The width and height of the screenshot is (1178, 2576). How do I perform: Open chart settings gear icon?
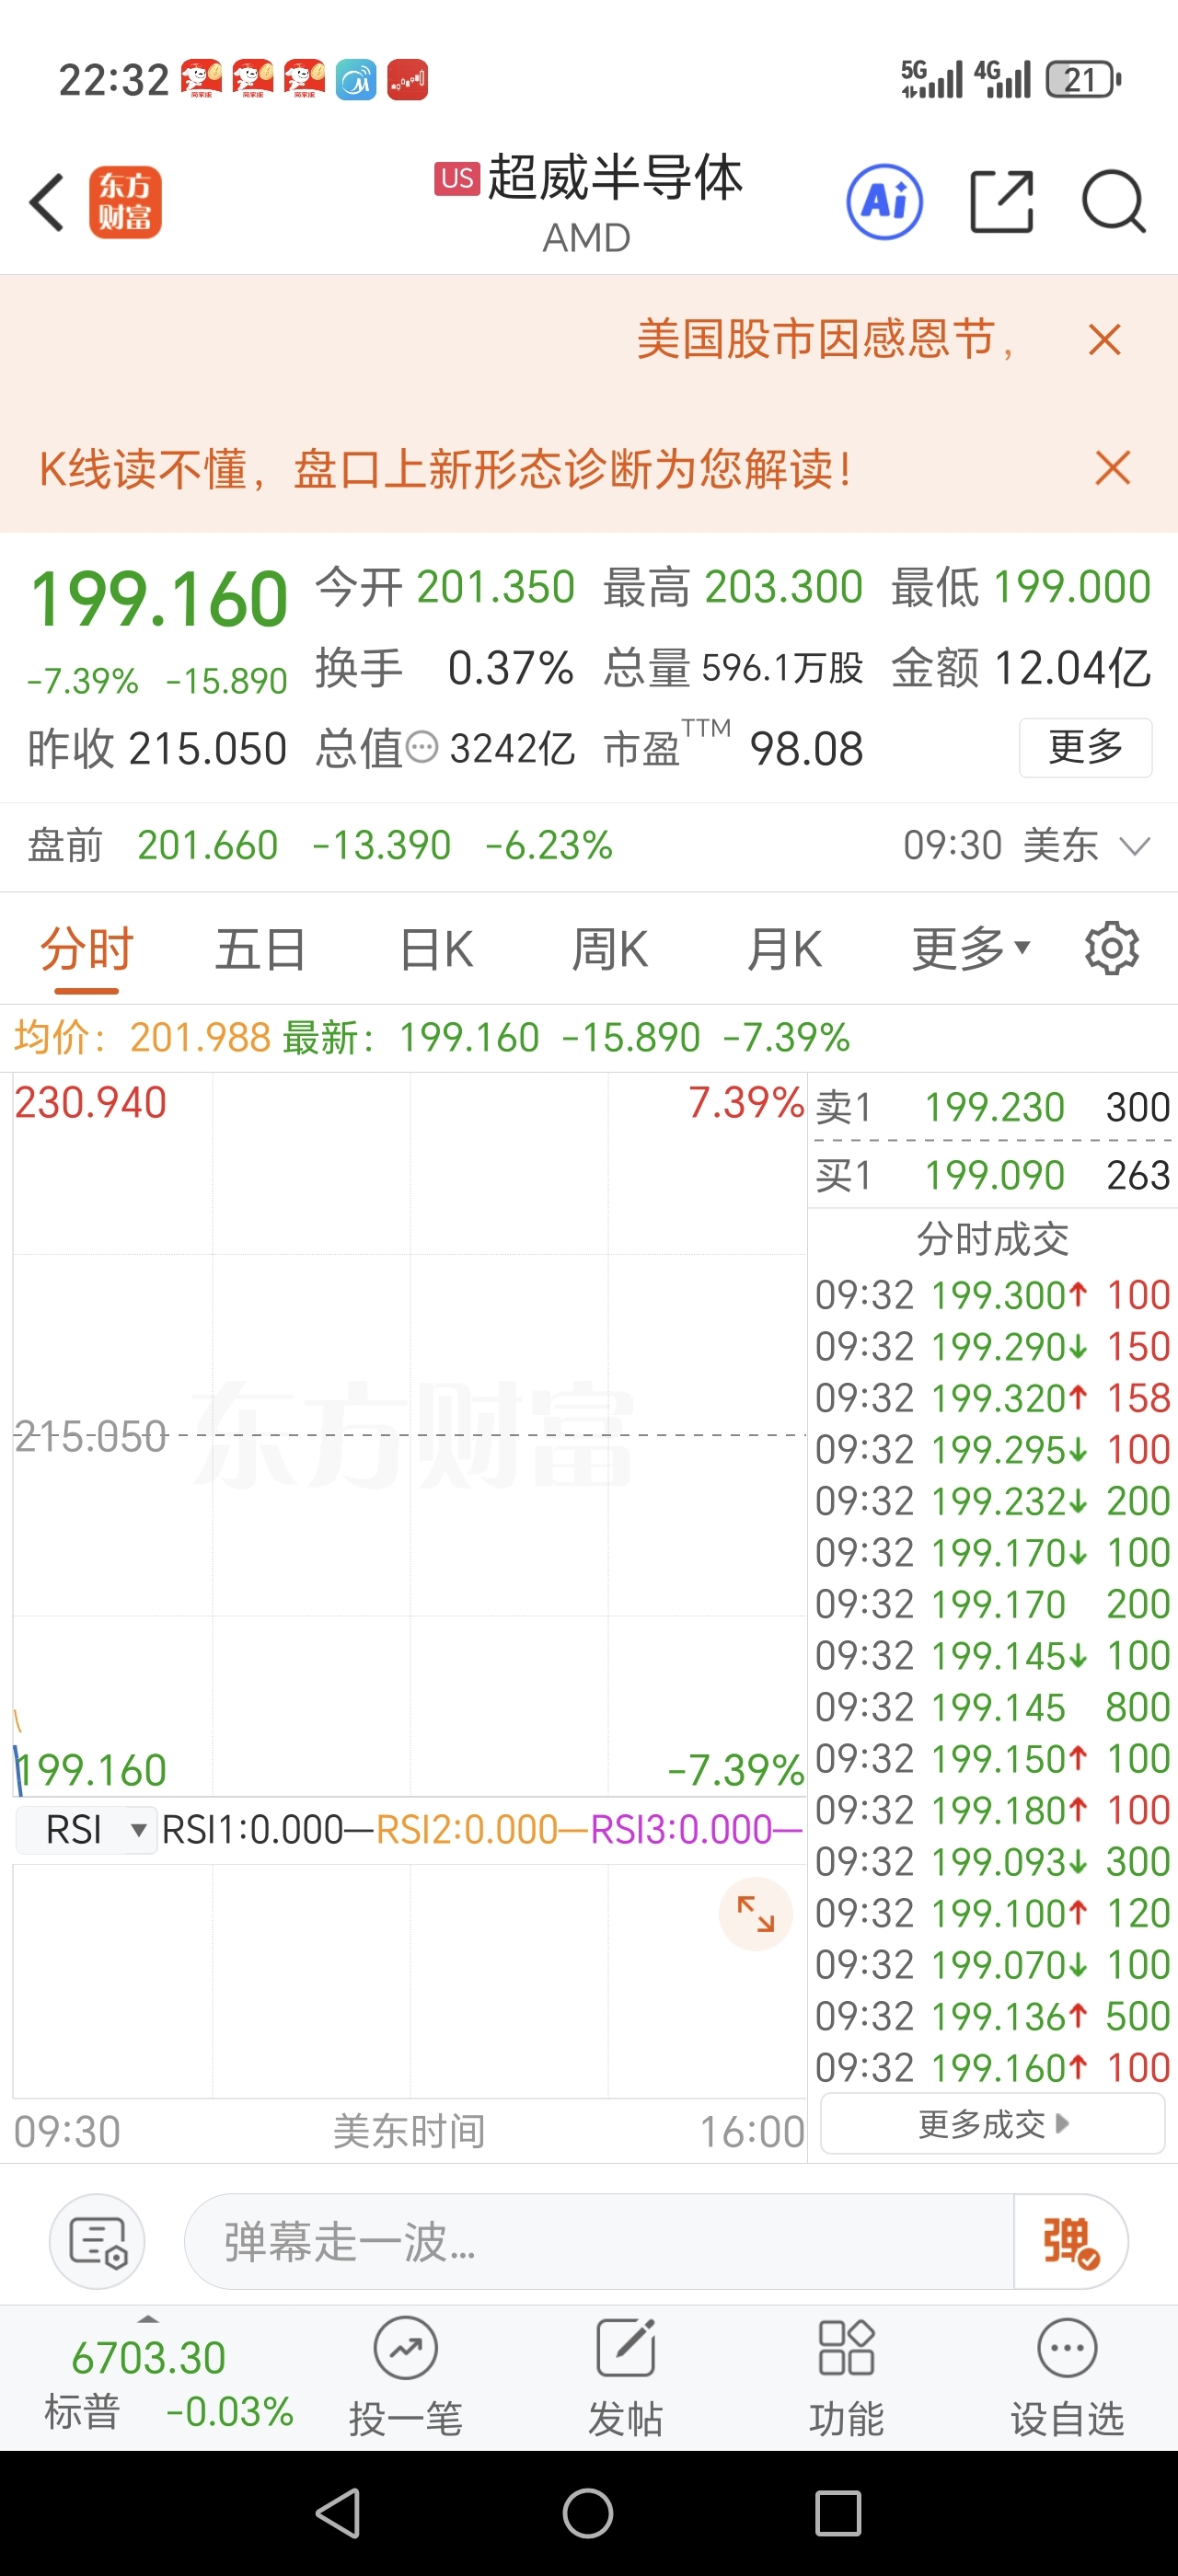coord(1112,948)
